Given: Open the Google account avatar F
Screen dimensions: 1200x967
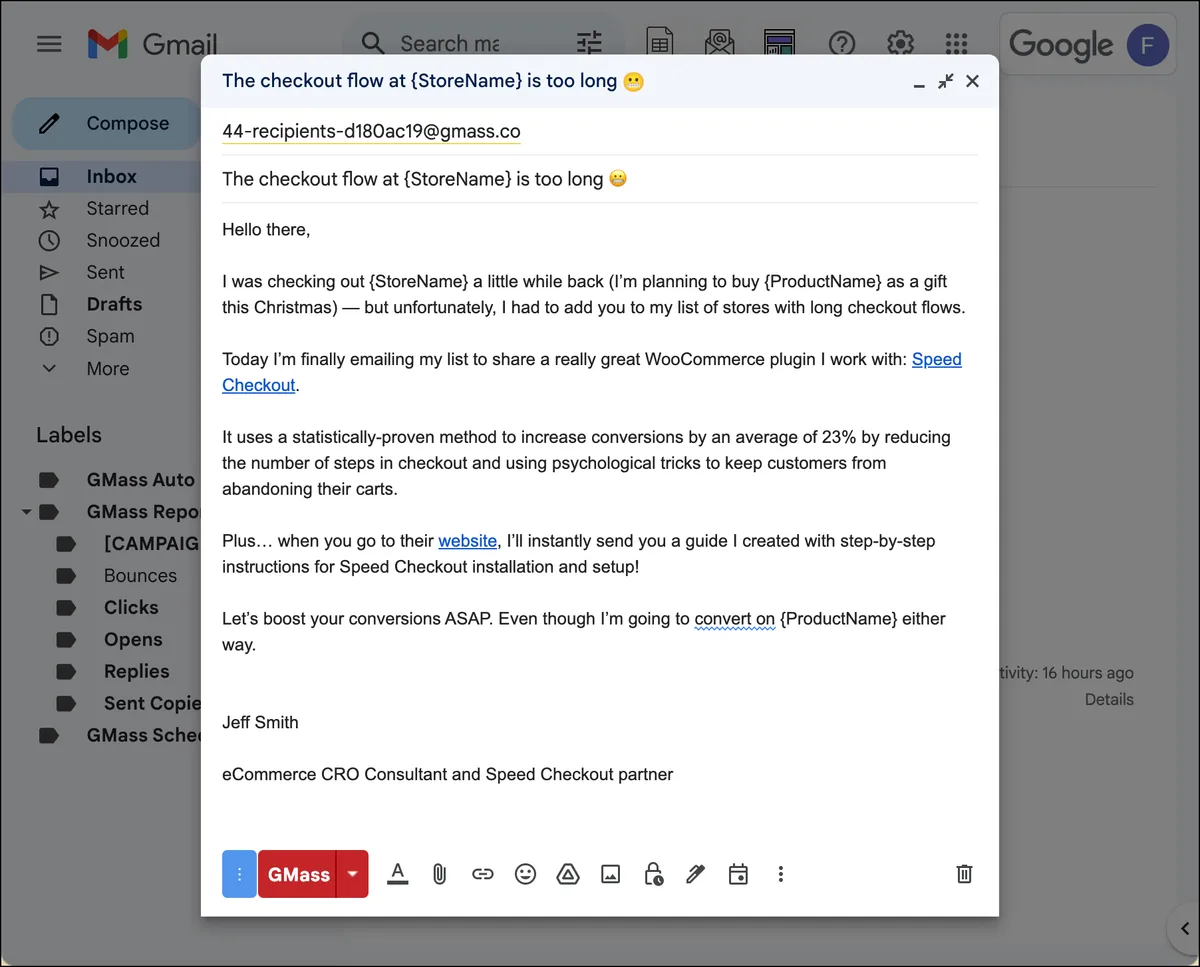Looking at the screenshot, I should [x=1147, y=45].
